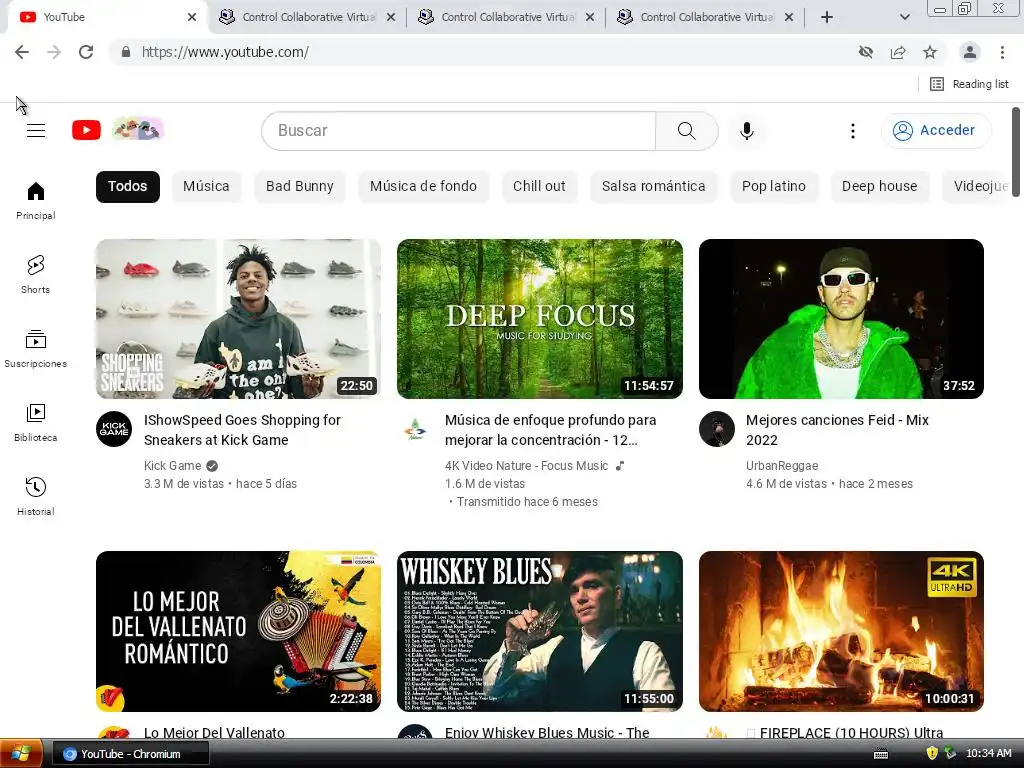This screenshot has height=768, width=1024.
Task: Click the crossed-eye tracking icon in address bar
Action: [x=866, y=52]
